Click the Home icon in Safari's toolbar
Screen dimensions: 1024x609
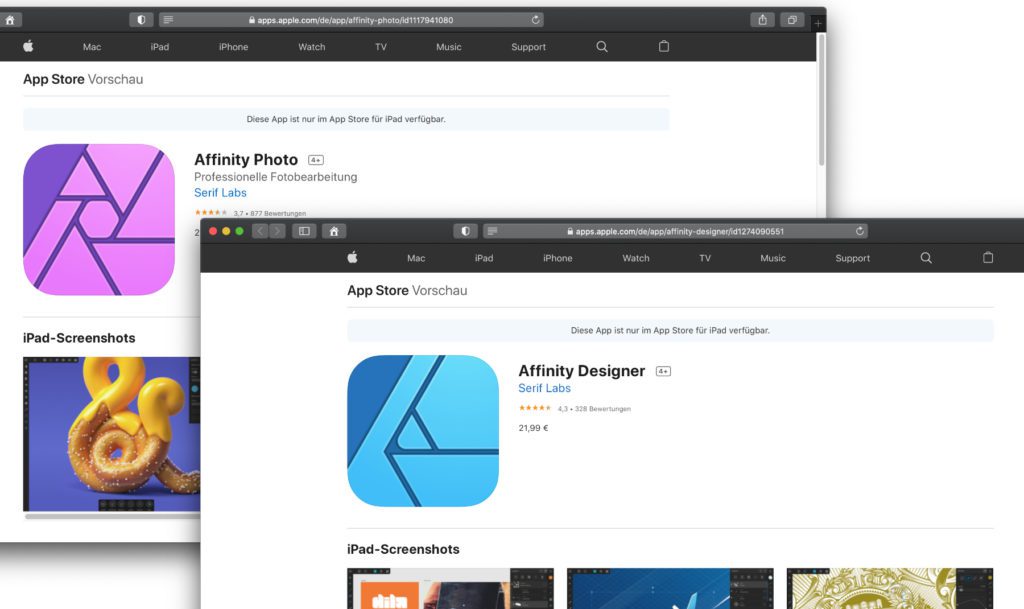tap(333, 230)
